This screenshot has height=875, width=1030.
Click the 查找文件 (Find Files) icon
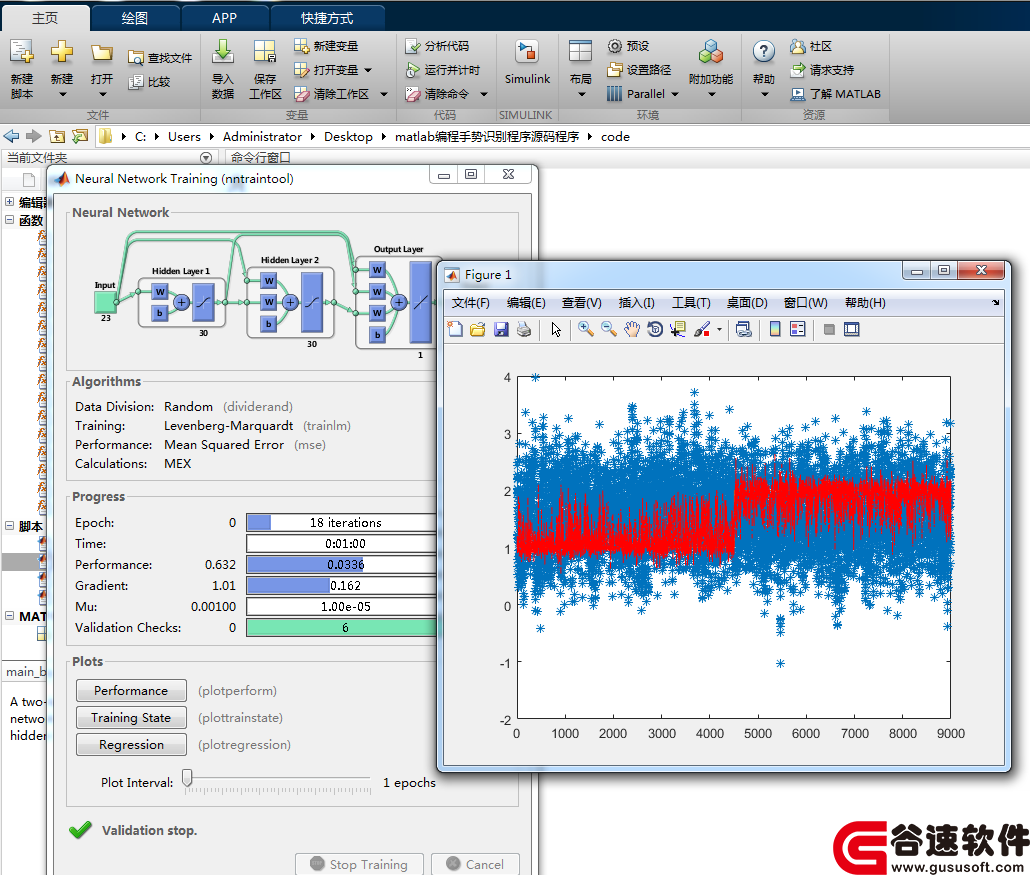(135, 58)
